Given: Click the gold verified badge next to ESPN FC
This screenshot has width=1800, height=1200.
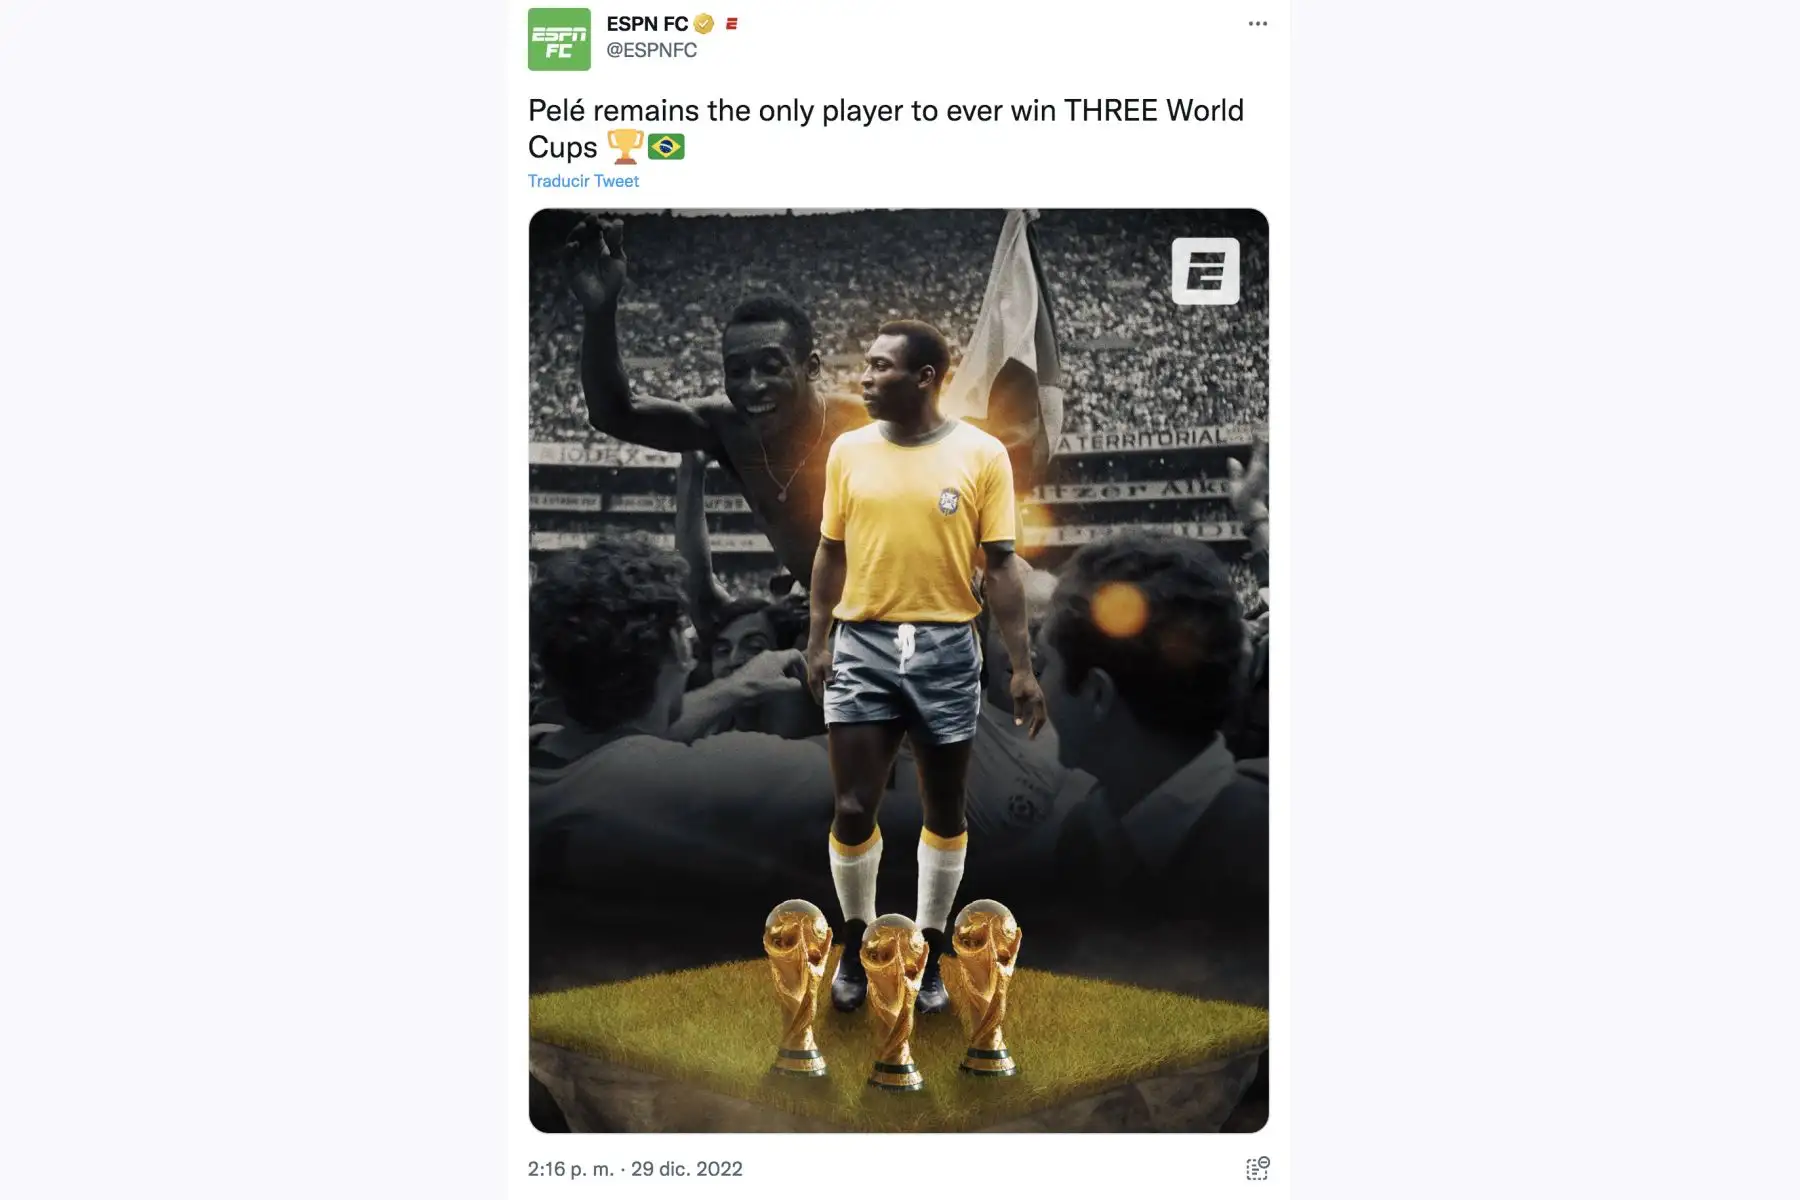Looking at the screenshot, I should (704, 24).
